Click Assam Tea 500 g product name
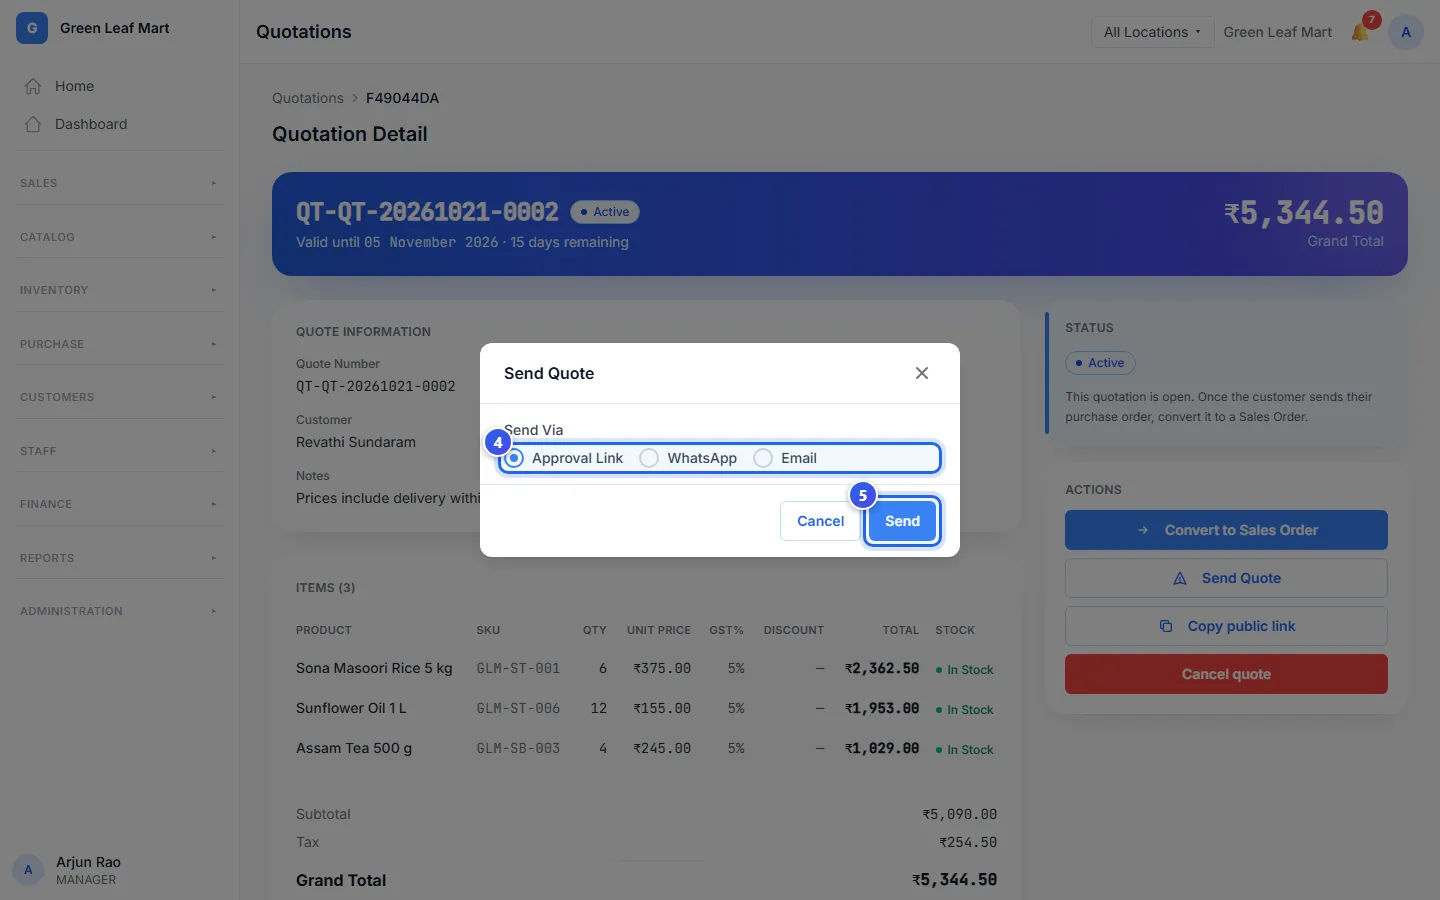Image resolution: width=1440 pixels, height=900 pixels. tap(354, 748)
